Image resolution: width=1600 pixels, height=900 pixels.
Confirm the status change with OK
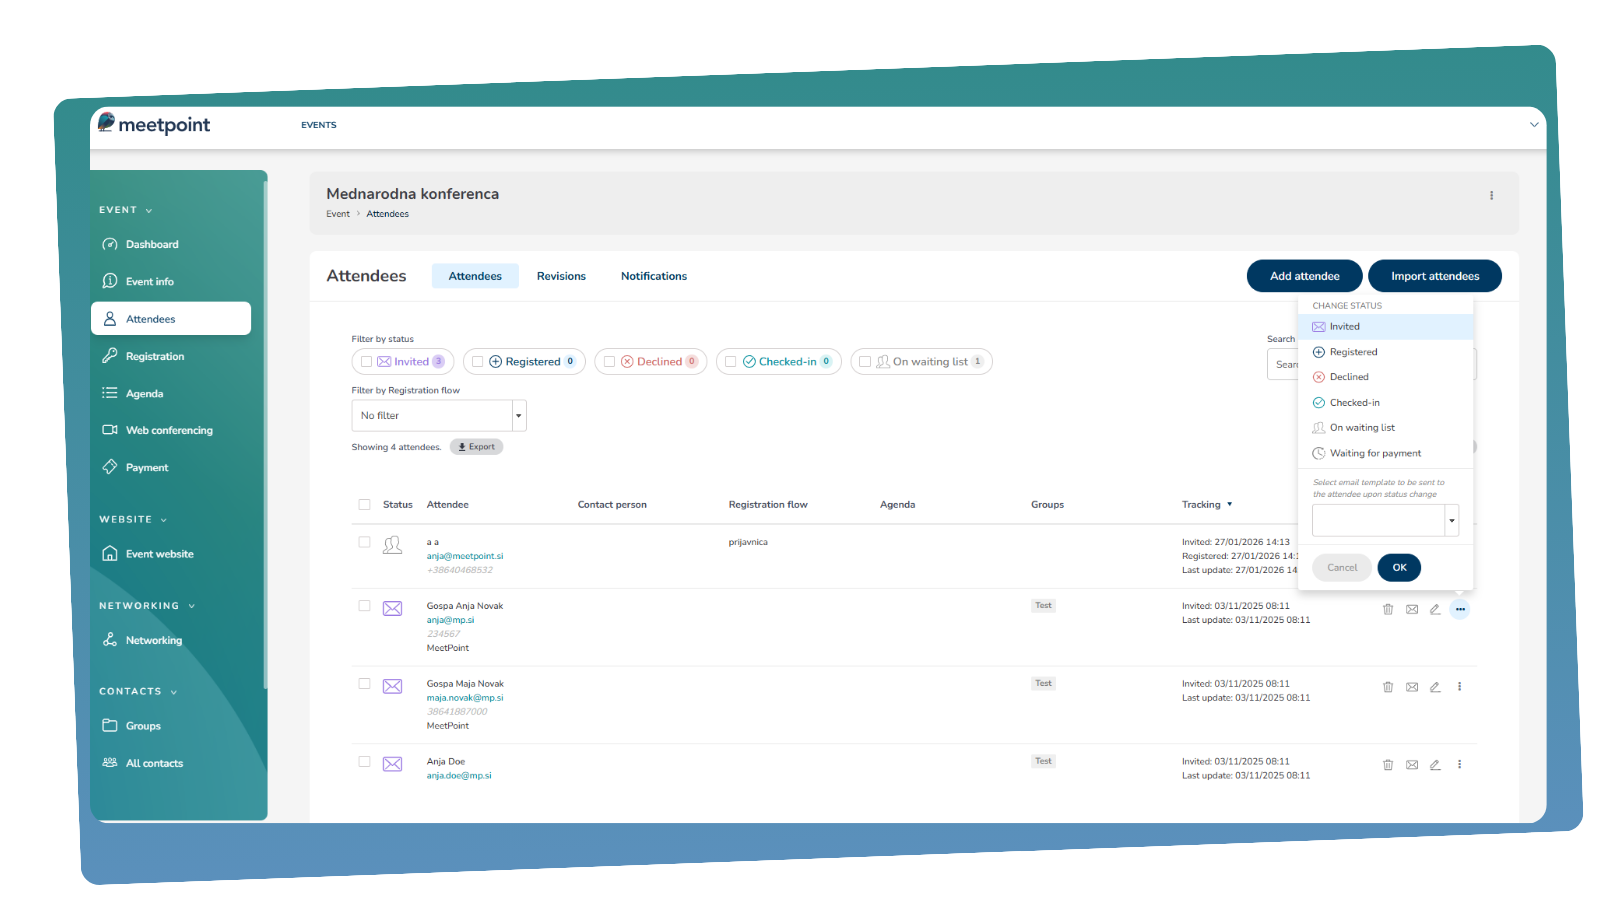(1399, 568)
